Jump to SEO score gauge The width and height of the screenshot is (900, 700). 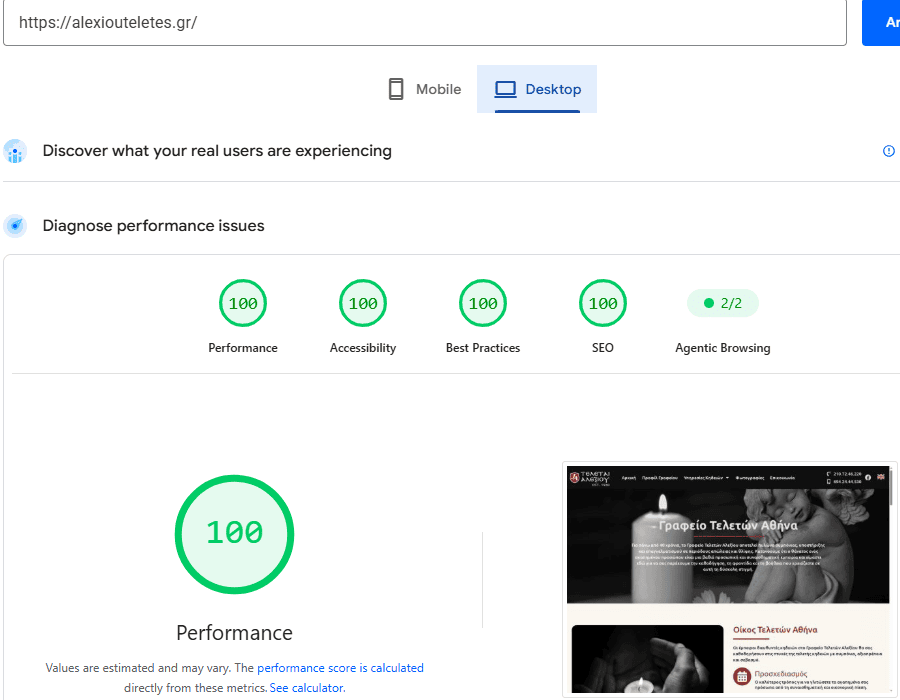click(603, 303)
